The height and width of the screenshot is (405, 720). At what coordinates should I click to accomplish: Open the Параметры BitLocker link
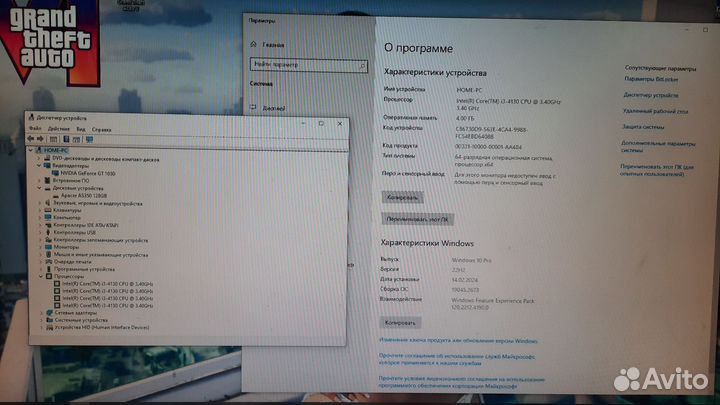[x=651, y=79]
